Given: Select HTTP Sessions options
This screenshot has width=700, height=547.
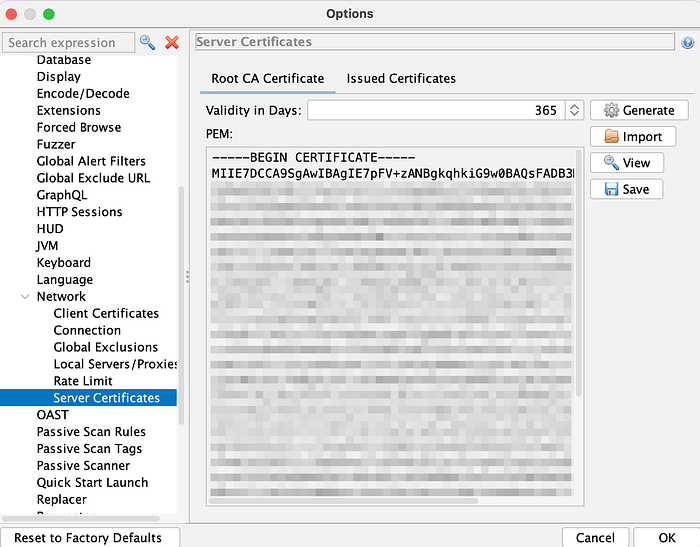Looking at the screenshot, I should coord(79,212).
